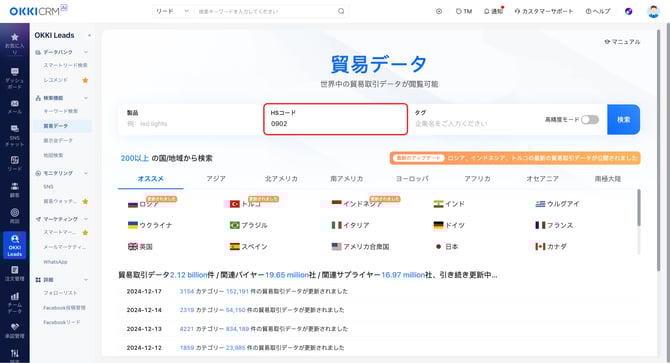Click the search magnifier icon in top bar
The image size is (670, 363).
coord(341,11)
